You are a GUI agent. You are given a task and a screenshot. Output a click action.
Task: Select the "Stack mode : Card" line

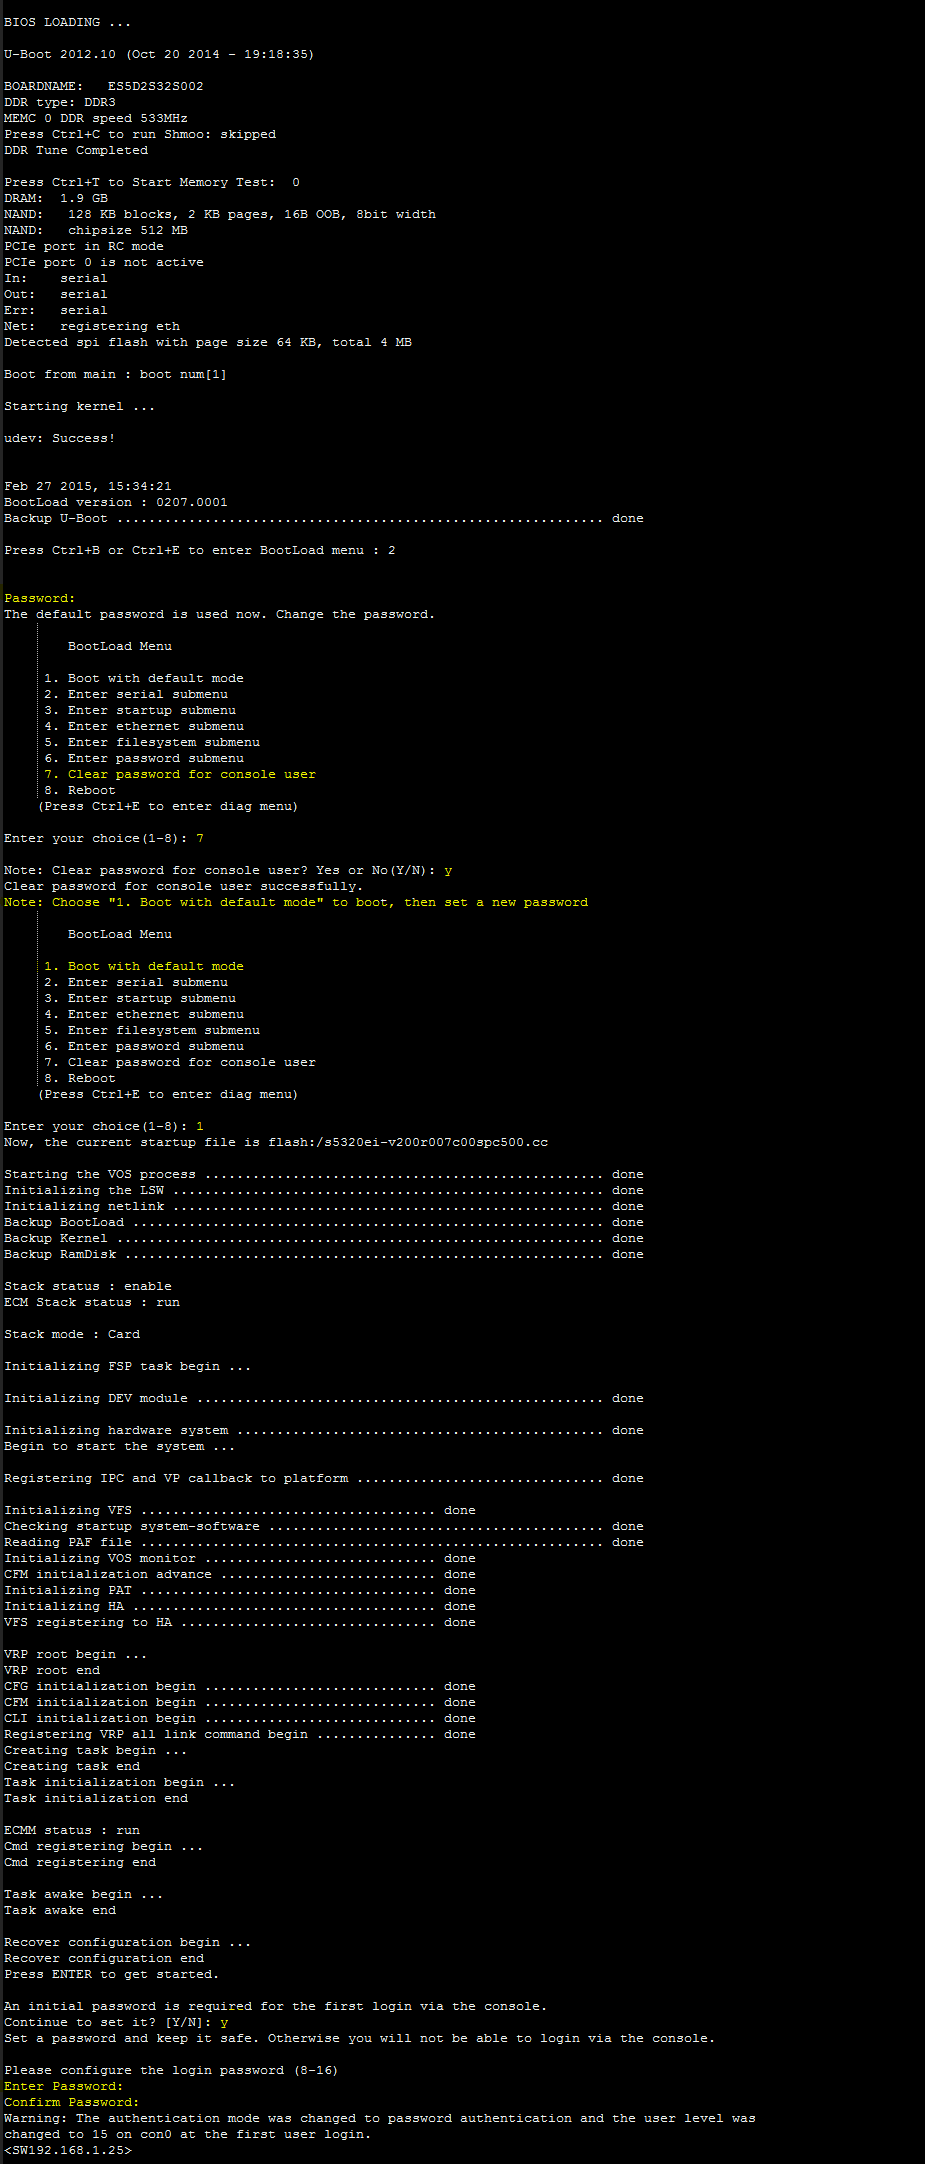(x=72, y=1334)
